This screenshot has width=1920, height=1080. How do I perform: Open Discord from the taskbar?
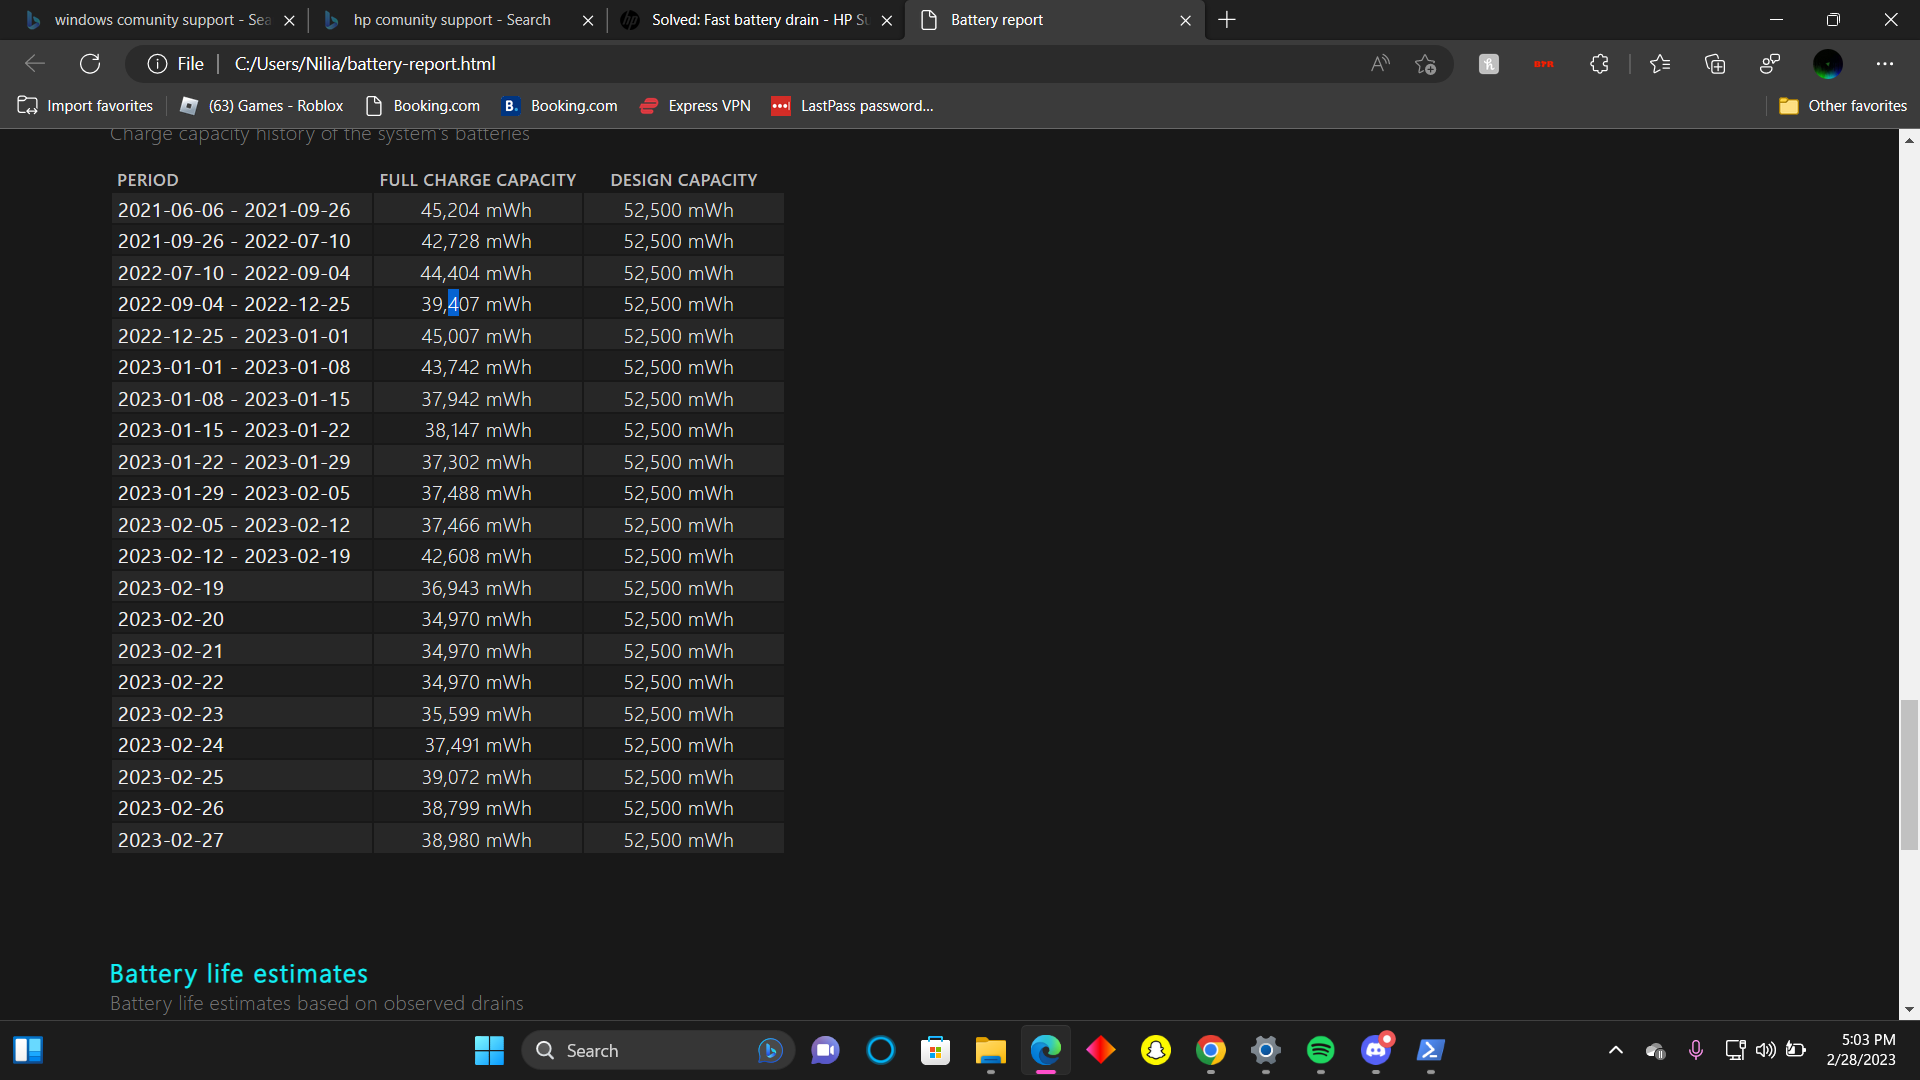[1375, 1050]
